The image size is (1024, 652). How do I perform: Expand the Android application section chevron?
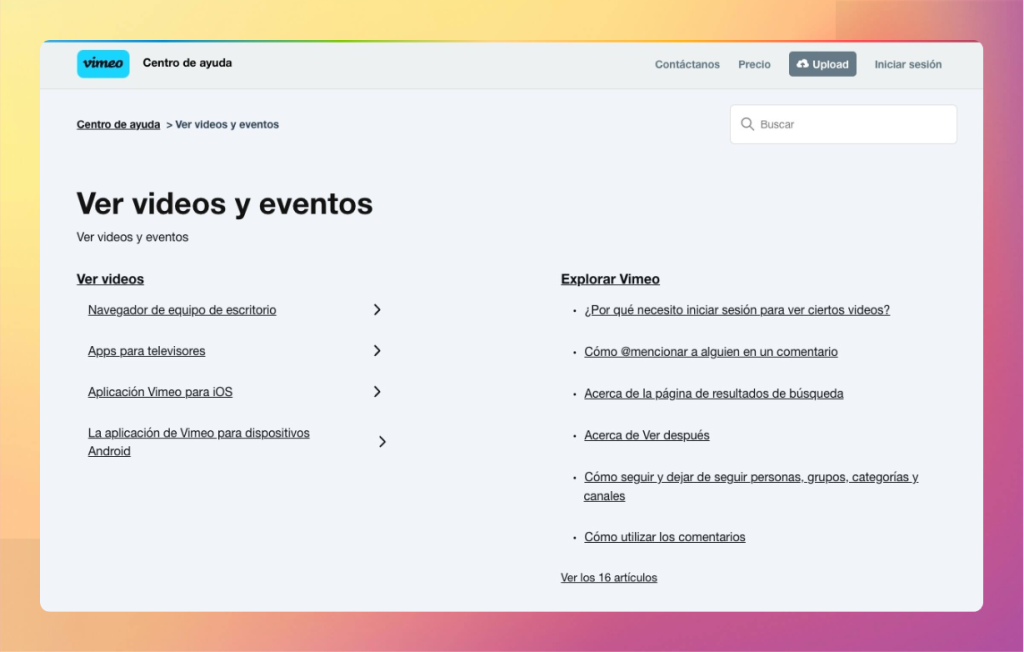(x=382, y=442)
